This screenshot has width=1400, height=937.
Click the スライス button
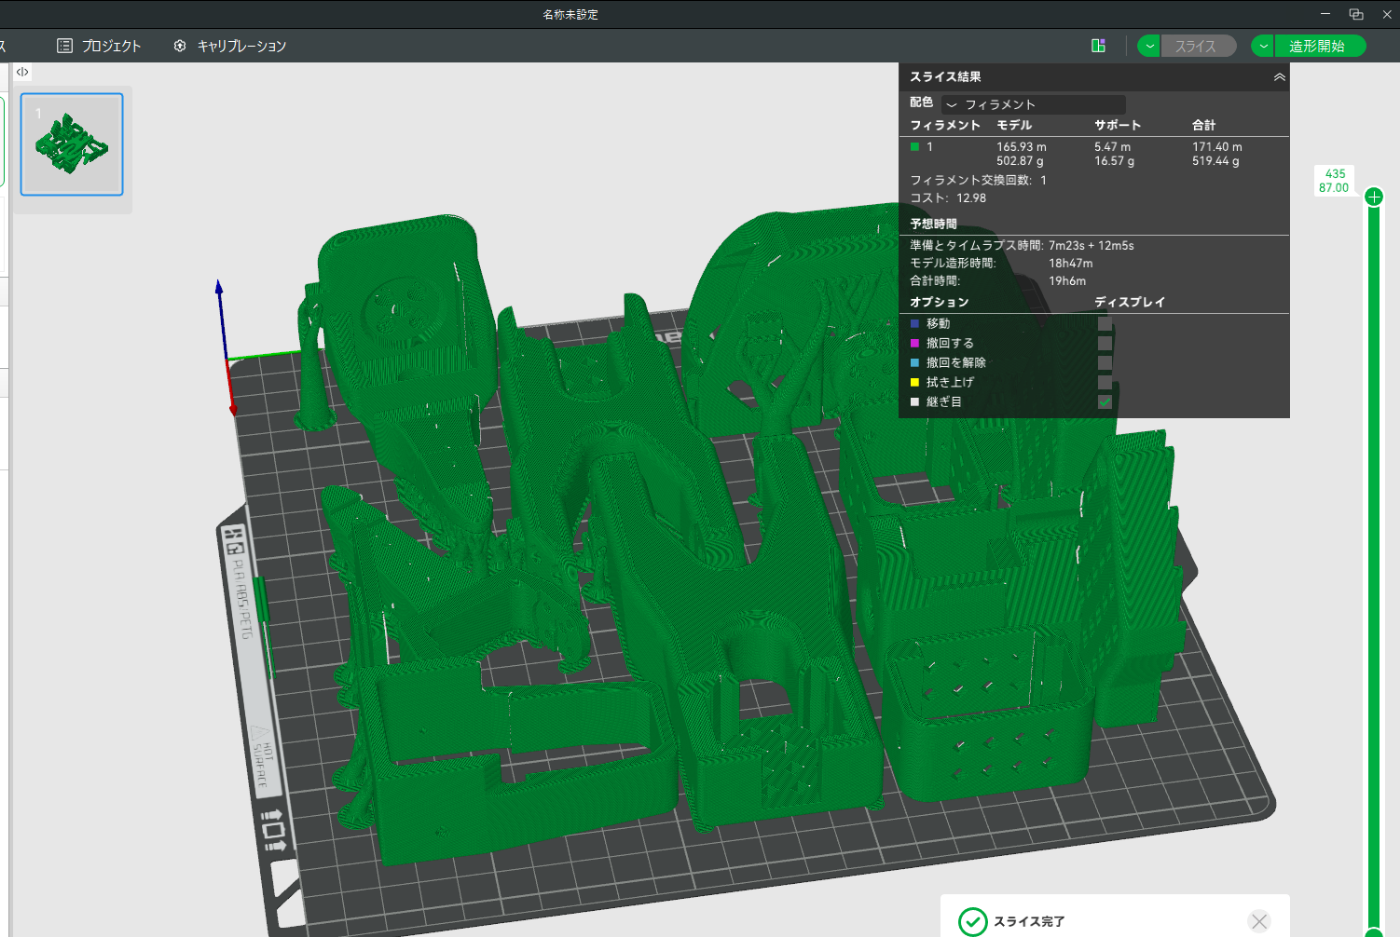click(x=1198, y=46)
